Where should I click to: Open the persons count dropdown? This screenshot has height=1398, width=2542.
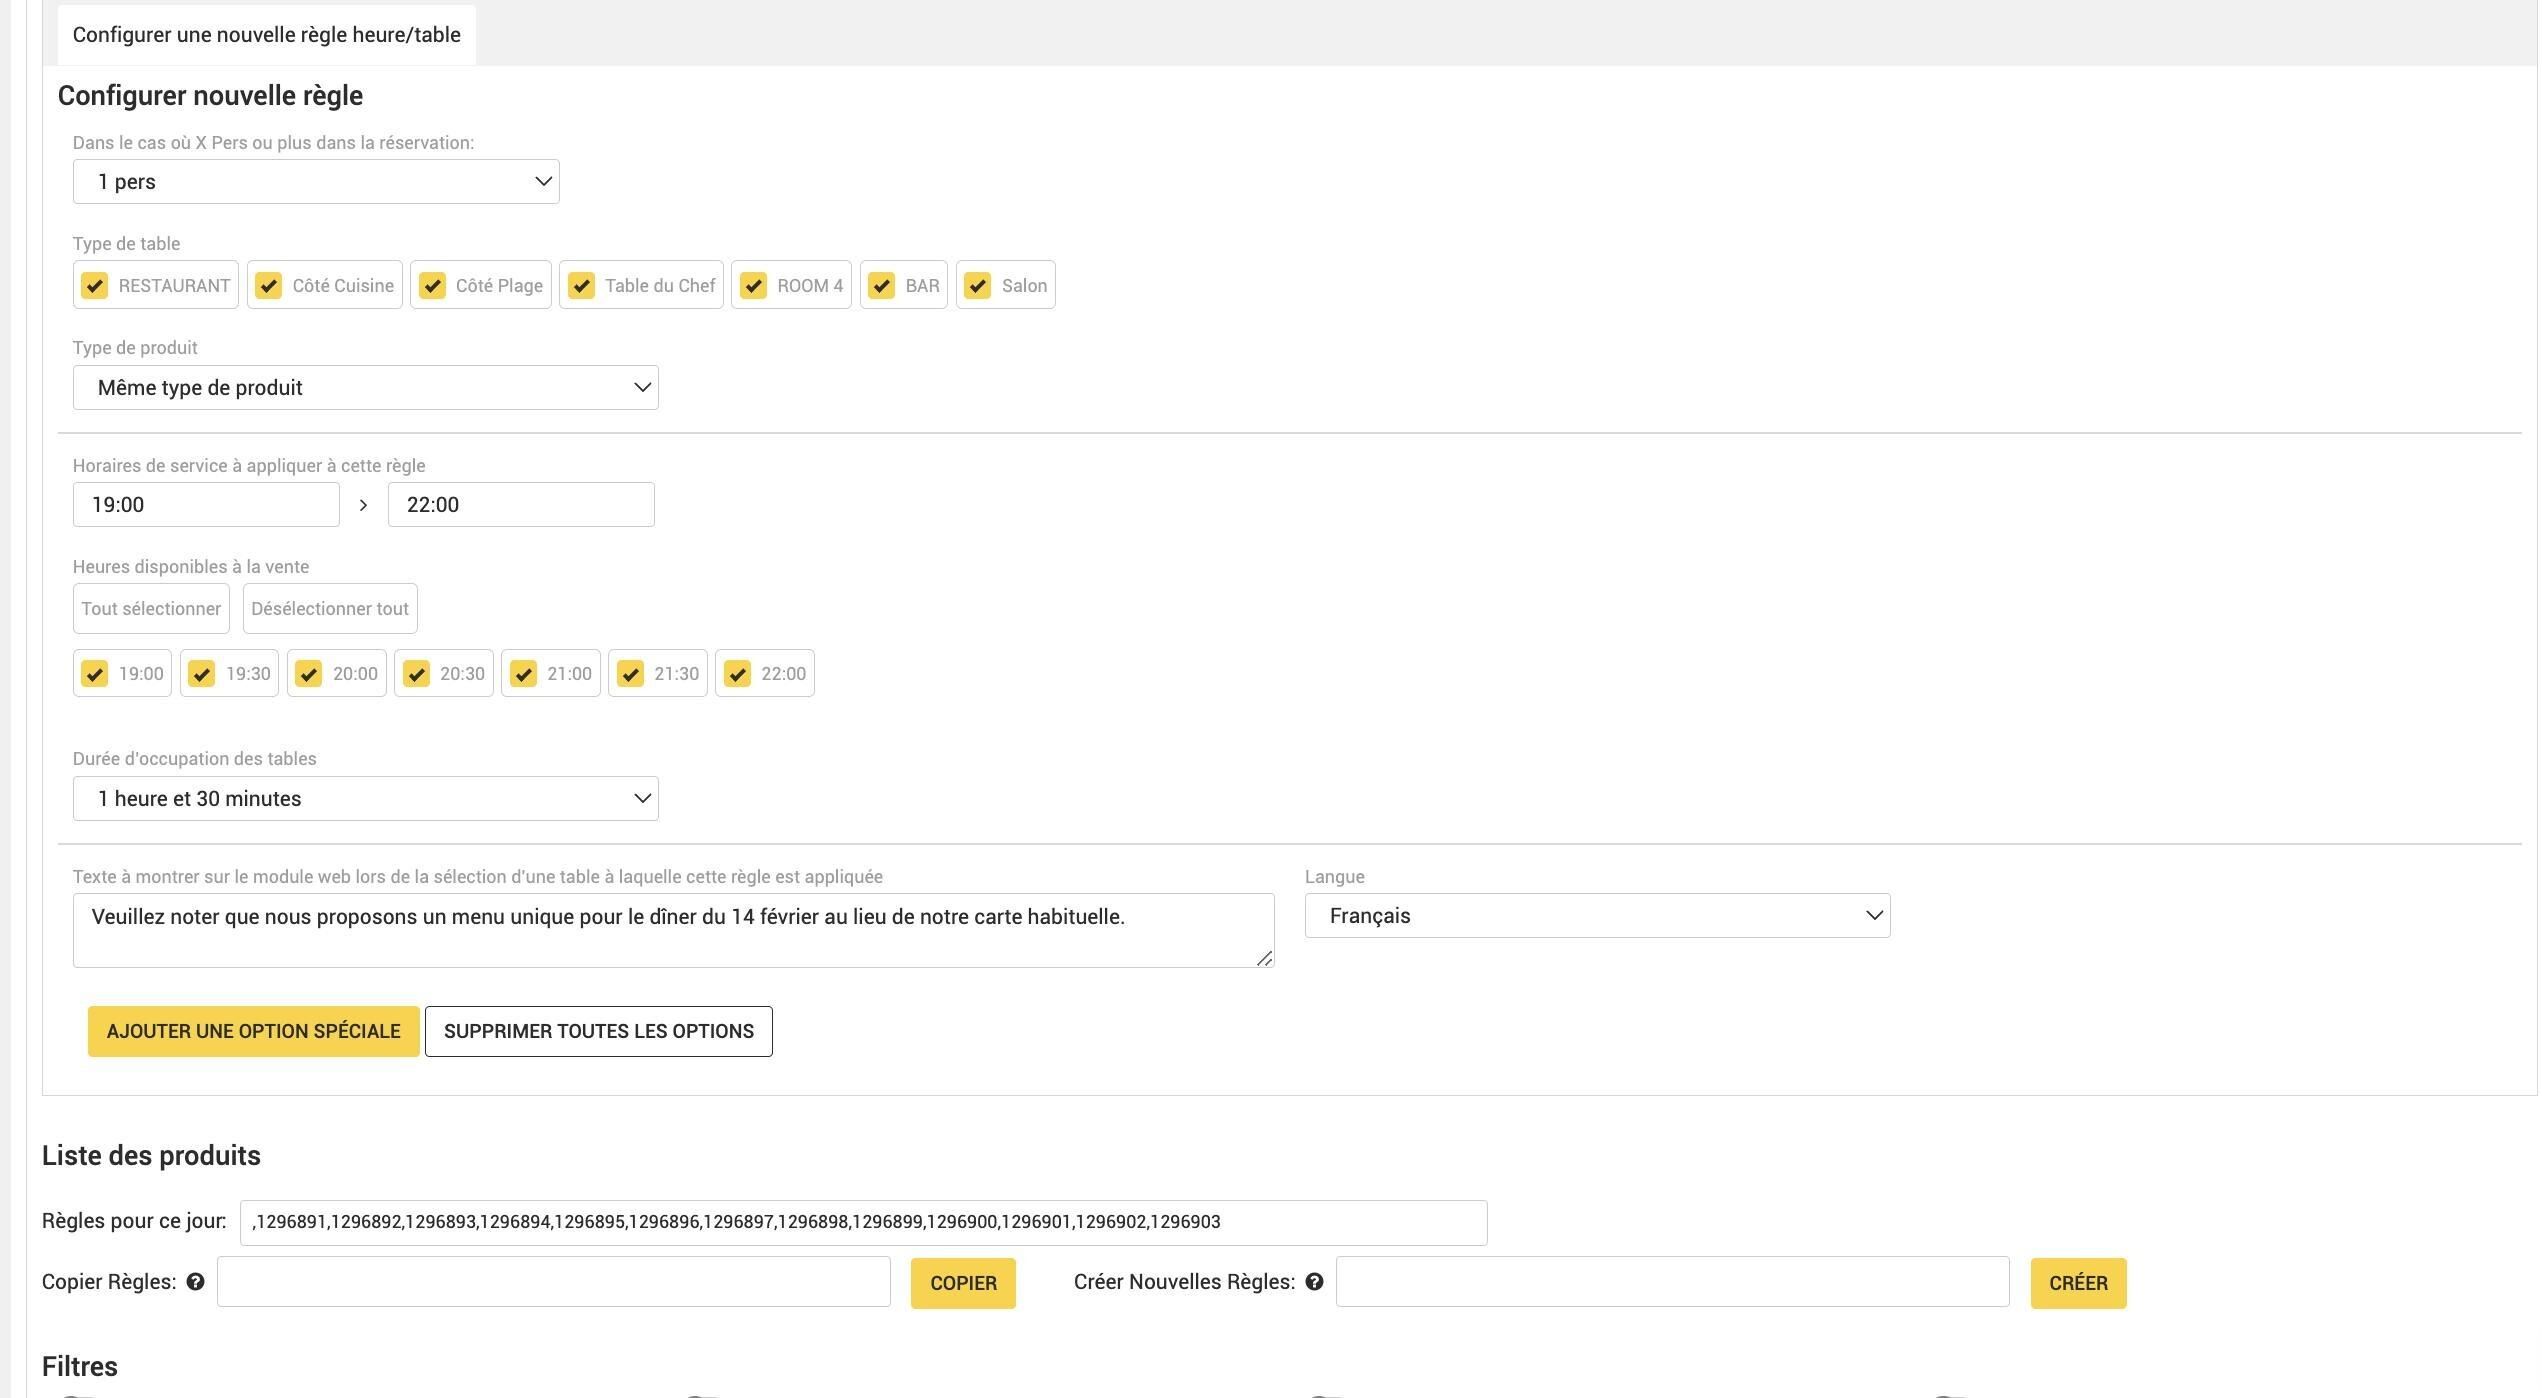(x=316, y=182)
